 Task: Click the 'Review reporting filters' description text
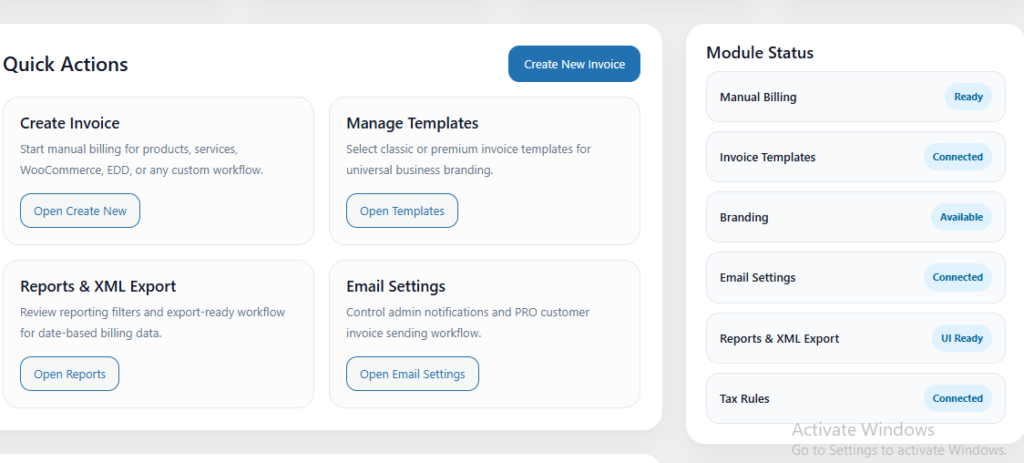152,323
